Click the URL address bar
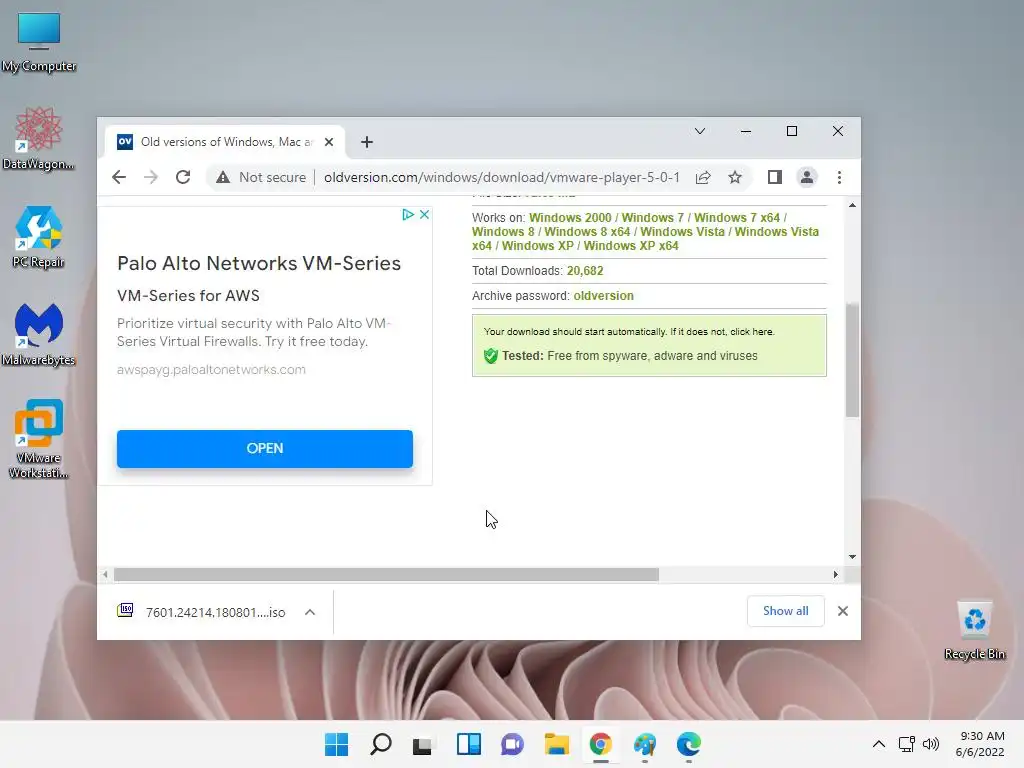 click(x=502, y=177)
